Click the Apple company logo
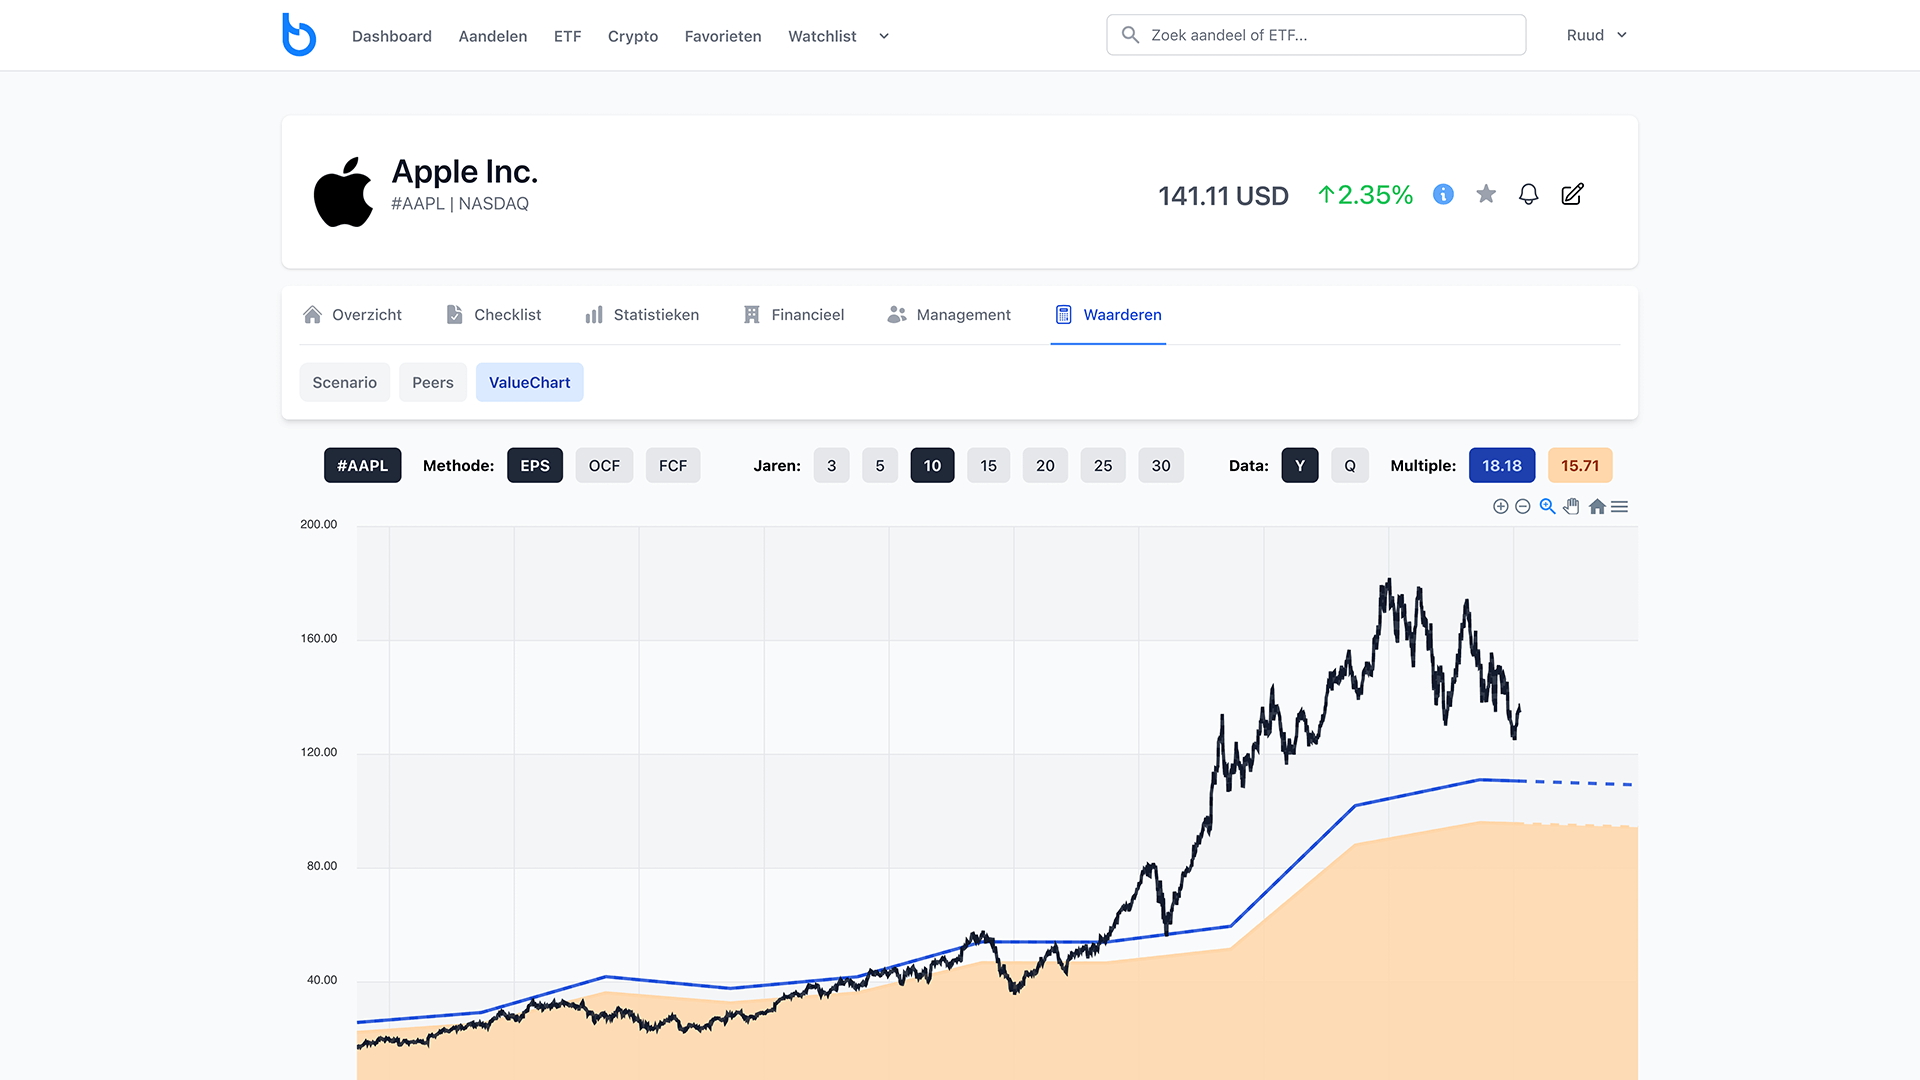Screen dimensions: 1920x1080 click(343, 192)
